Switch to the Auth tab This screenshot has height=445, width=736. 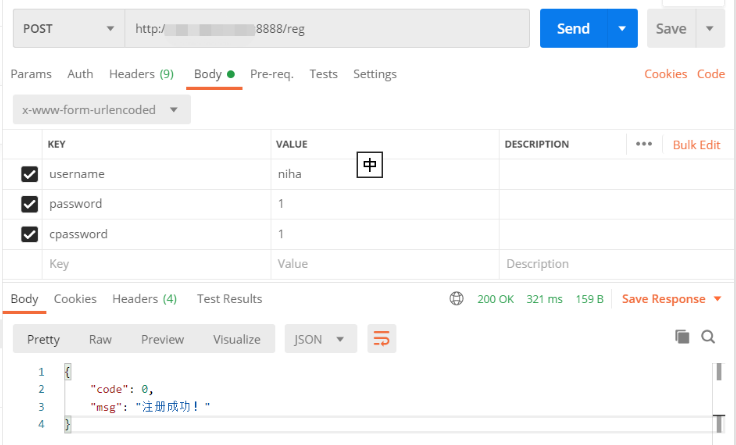tap(80, 74)
